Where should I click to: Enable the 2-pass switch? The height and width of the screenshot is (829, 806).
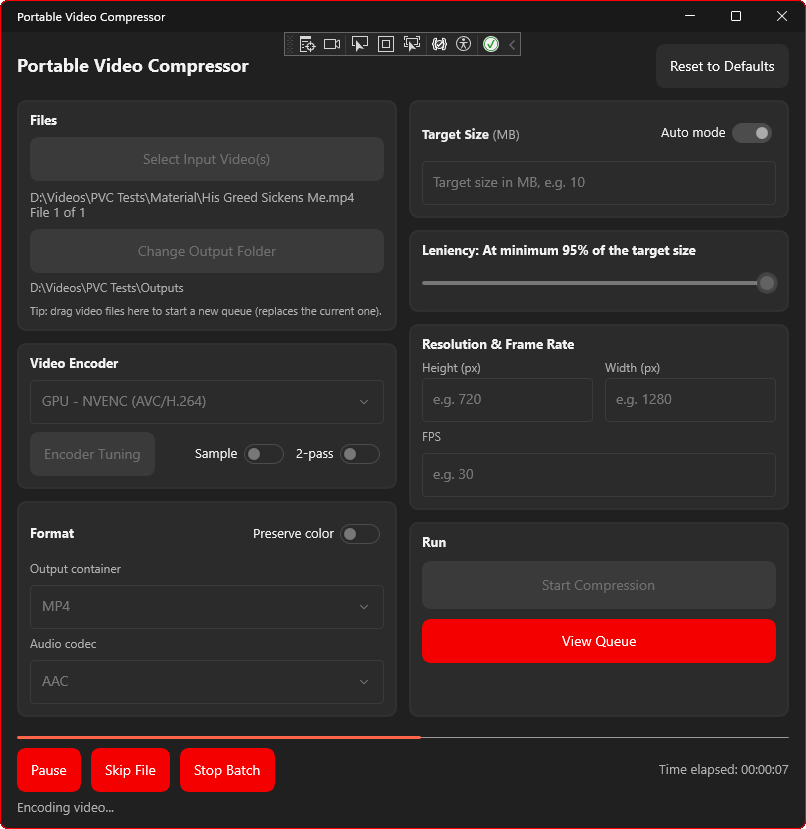(x=360, y=454)
